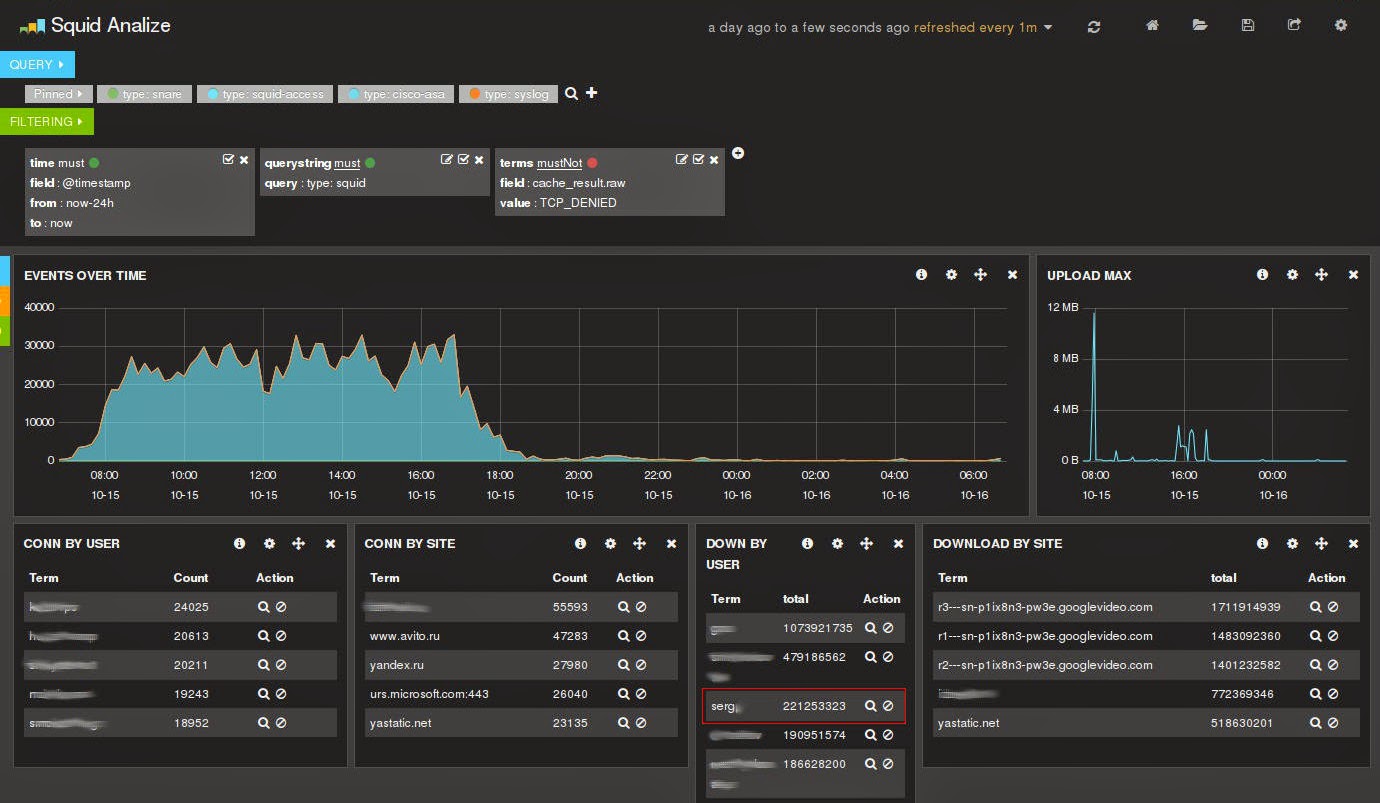Viewport: 1380px width, 803px height.
Task: Collapse the FILTERING section
Action: pyautogui.click(x=46, y=122)
